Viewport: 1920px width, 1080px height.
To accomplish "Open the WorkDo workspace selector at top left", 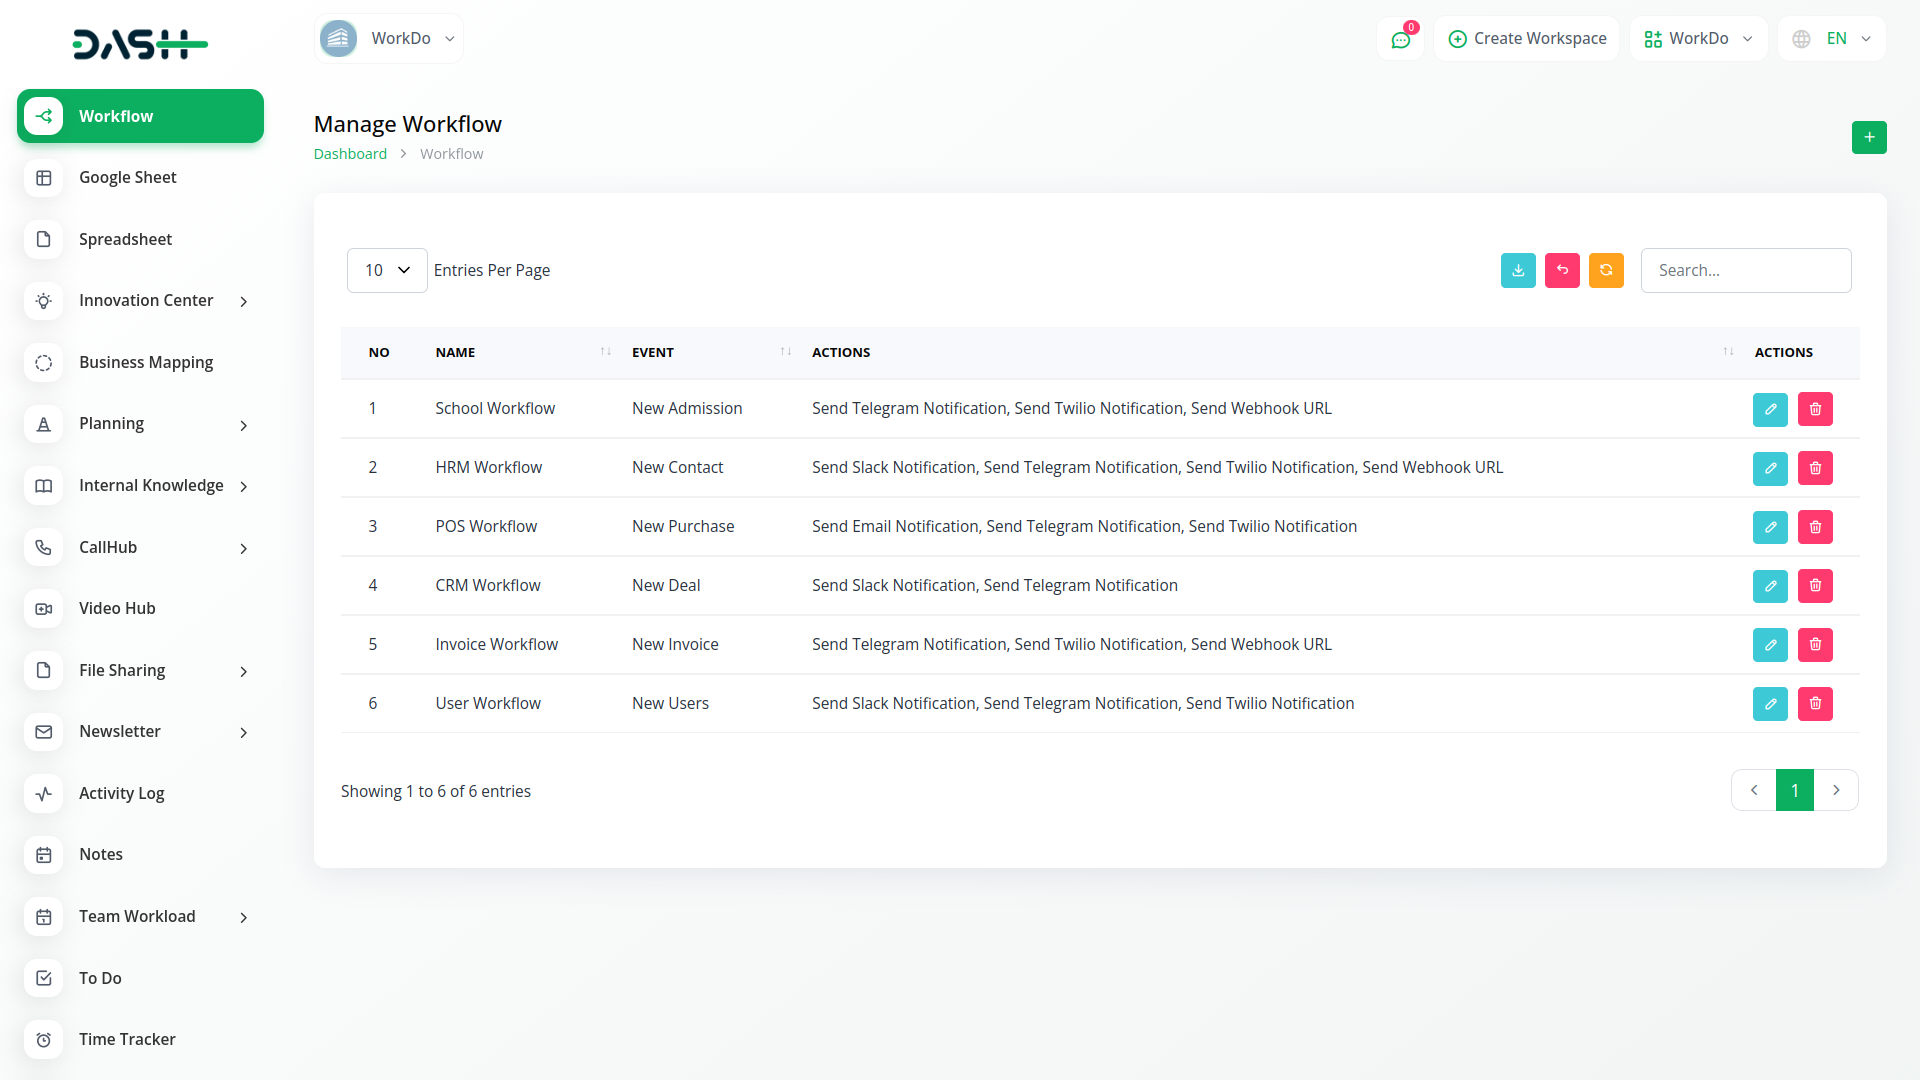I will (388, 39).
